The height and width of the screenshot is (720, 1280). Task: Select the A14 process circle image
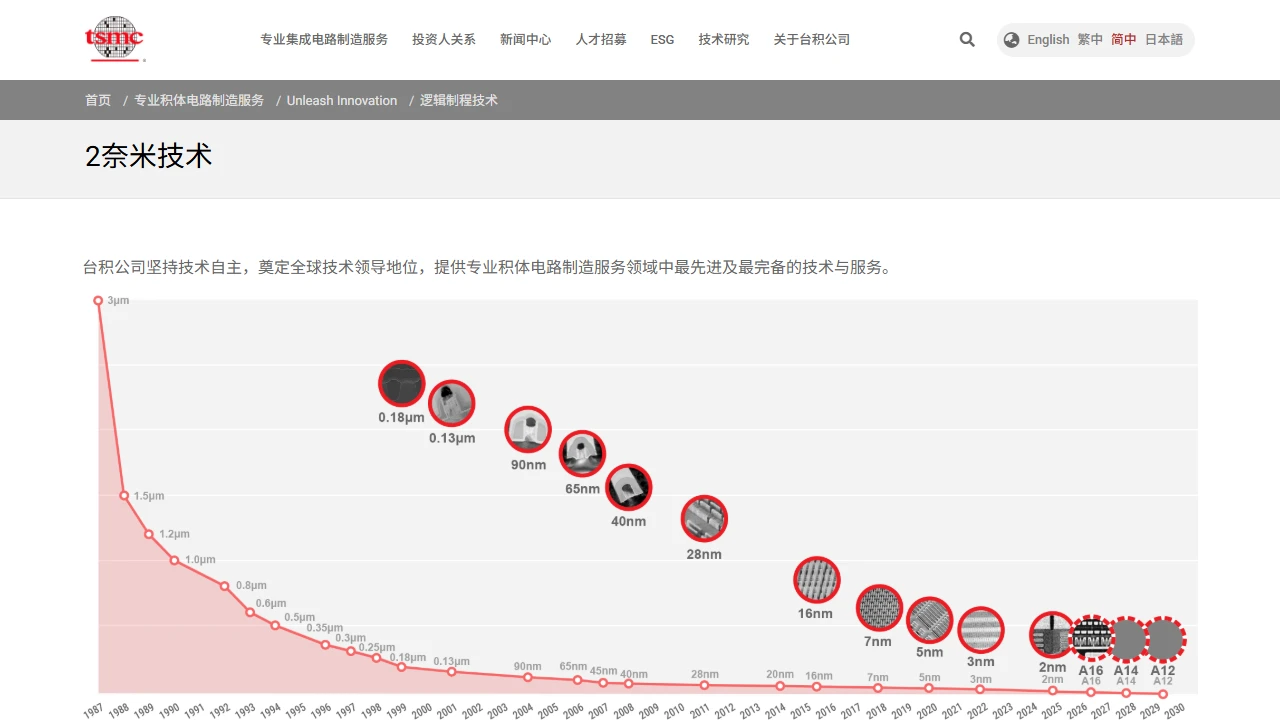[1127, 639]
